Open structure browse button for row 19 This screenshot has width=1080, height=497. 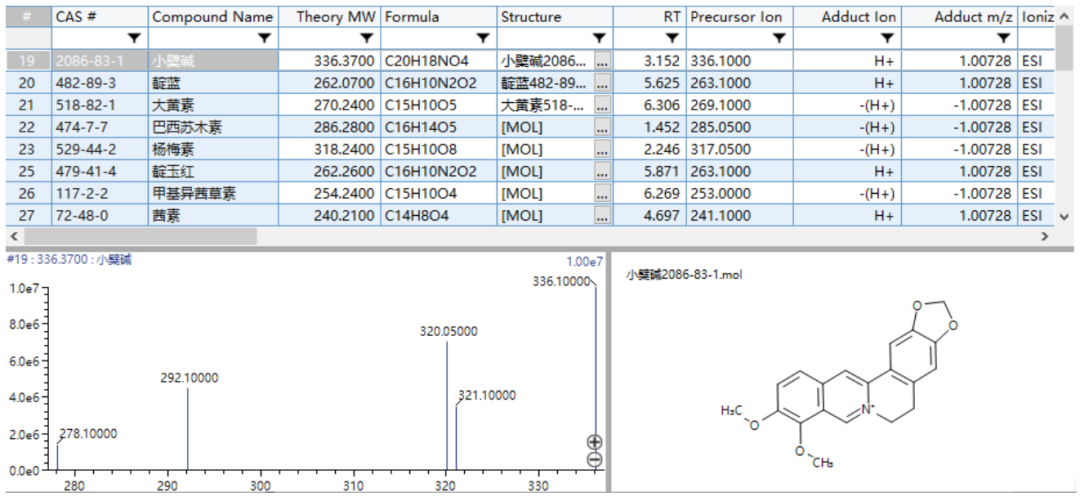coord(601,61)
